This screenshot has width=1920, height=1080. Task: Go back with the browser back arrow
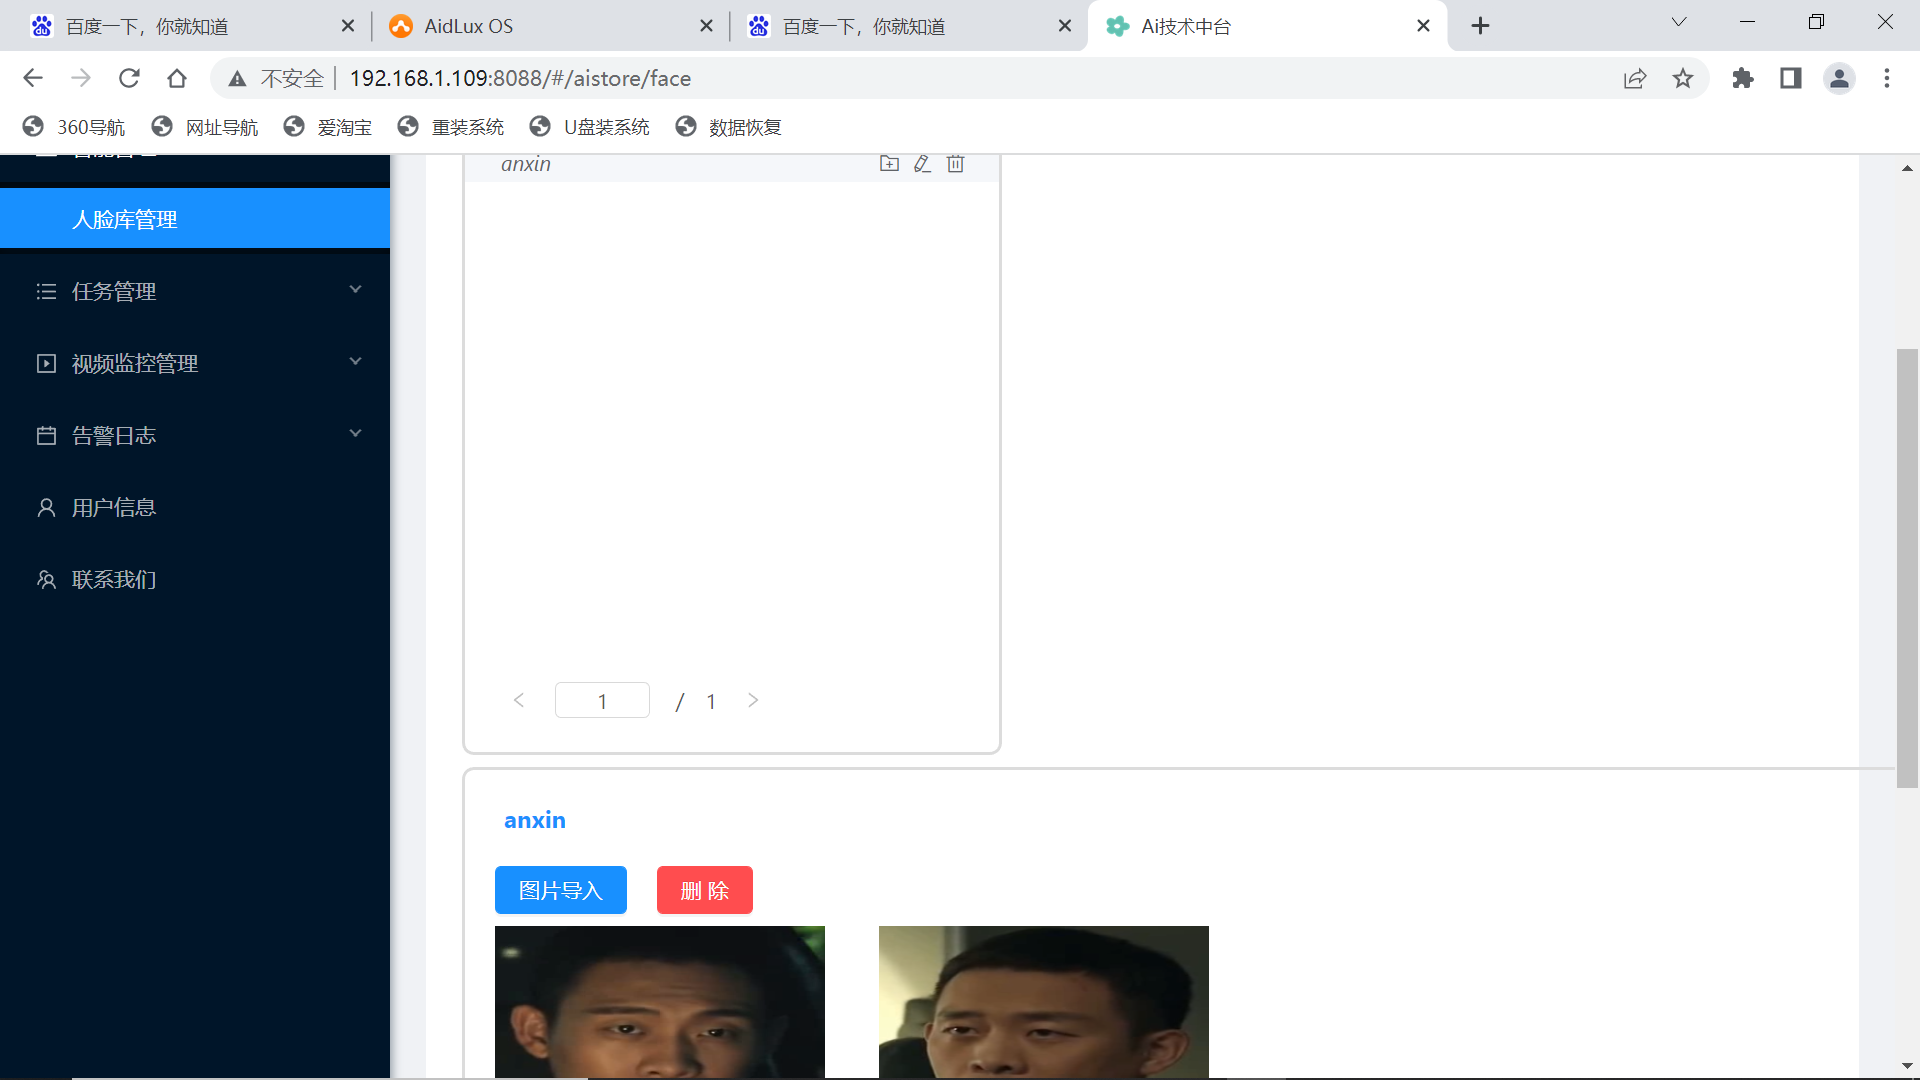33,78
